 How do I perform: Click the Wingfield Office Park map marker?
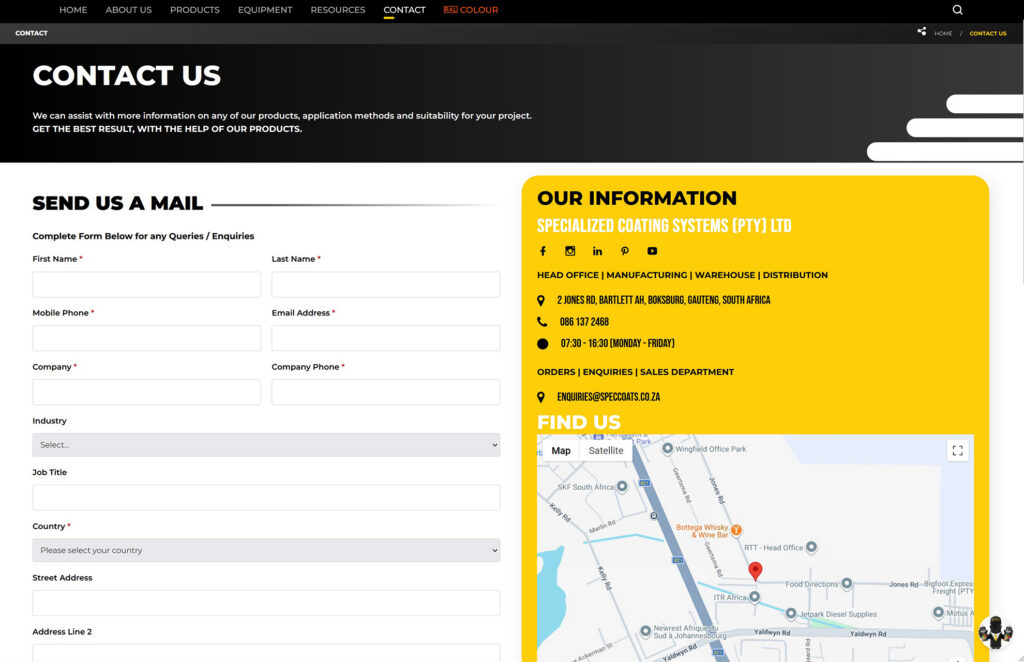(x=667, y=449)
